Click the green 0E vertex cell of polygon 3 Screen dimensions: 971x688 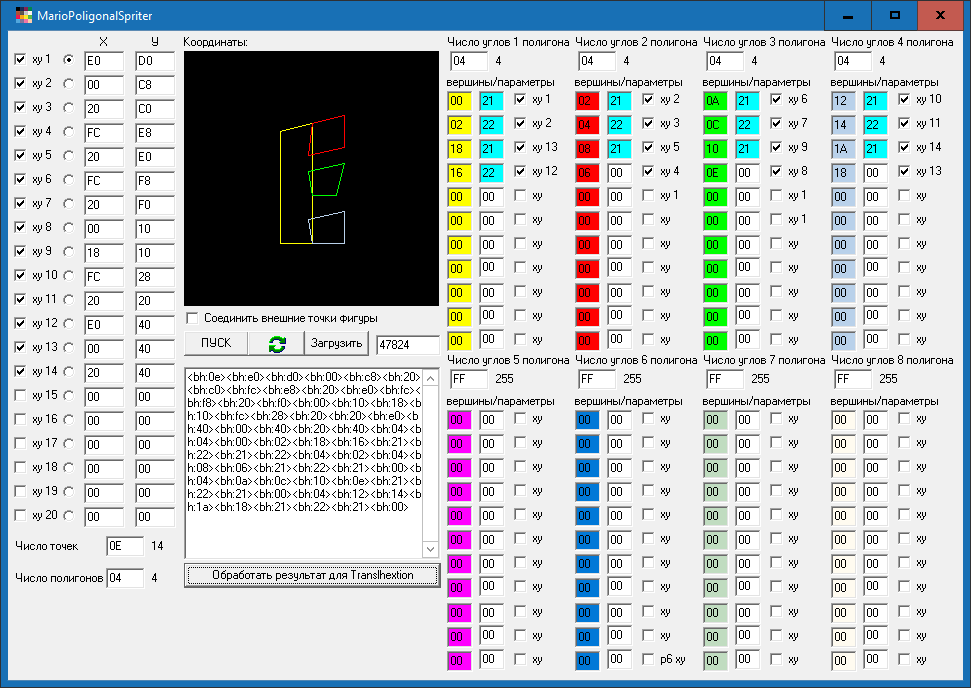click(x=715, y=173)
